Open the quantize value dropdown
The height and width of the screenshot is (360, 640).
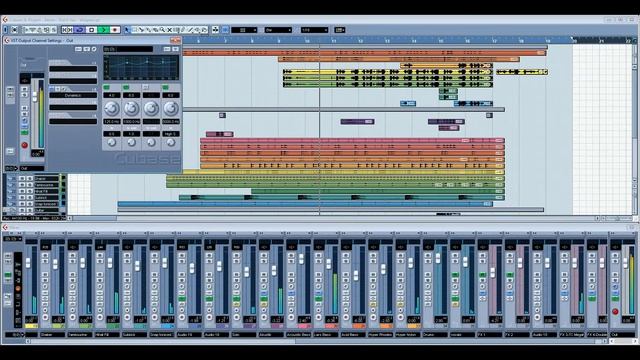[314, 30]
